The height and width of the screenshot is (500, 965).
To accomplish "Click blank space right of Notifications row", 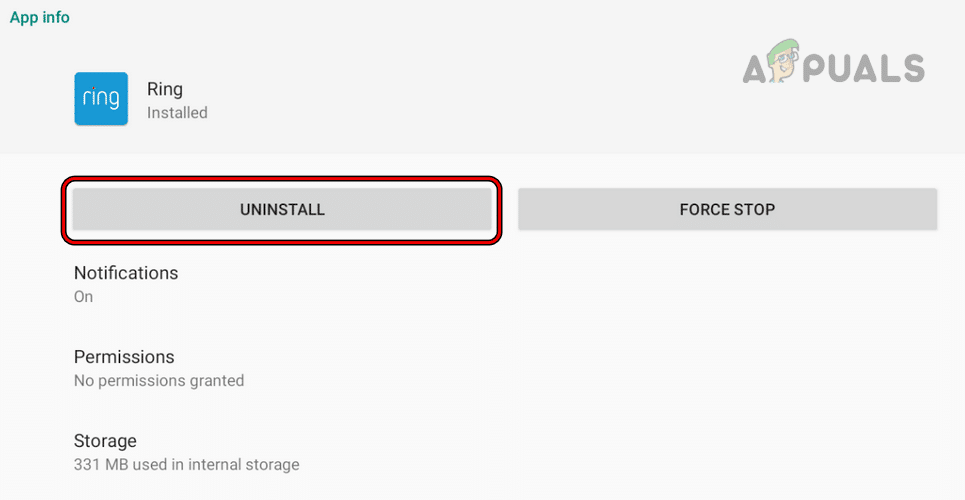I will (x=600, y=284).
